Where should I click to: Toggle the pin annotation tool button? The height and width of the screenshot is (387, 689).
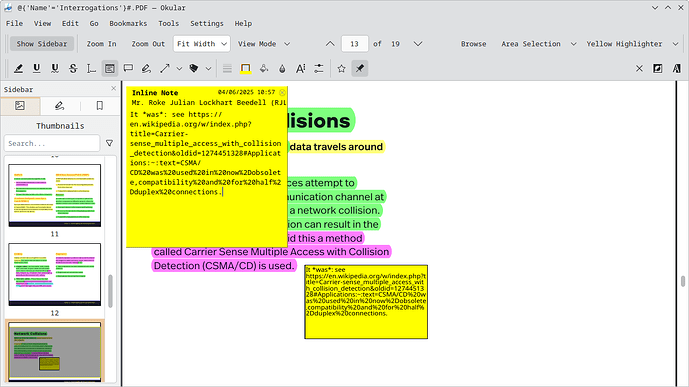tap(360, 69)
